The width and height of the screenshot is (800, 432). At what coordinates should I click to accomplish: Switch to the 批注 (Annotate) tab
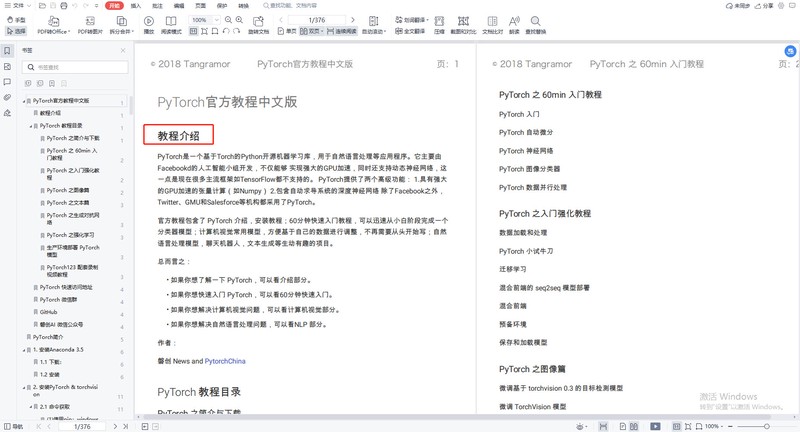[157, 6]
